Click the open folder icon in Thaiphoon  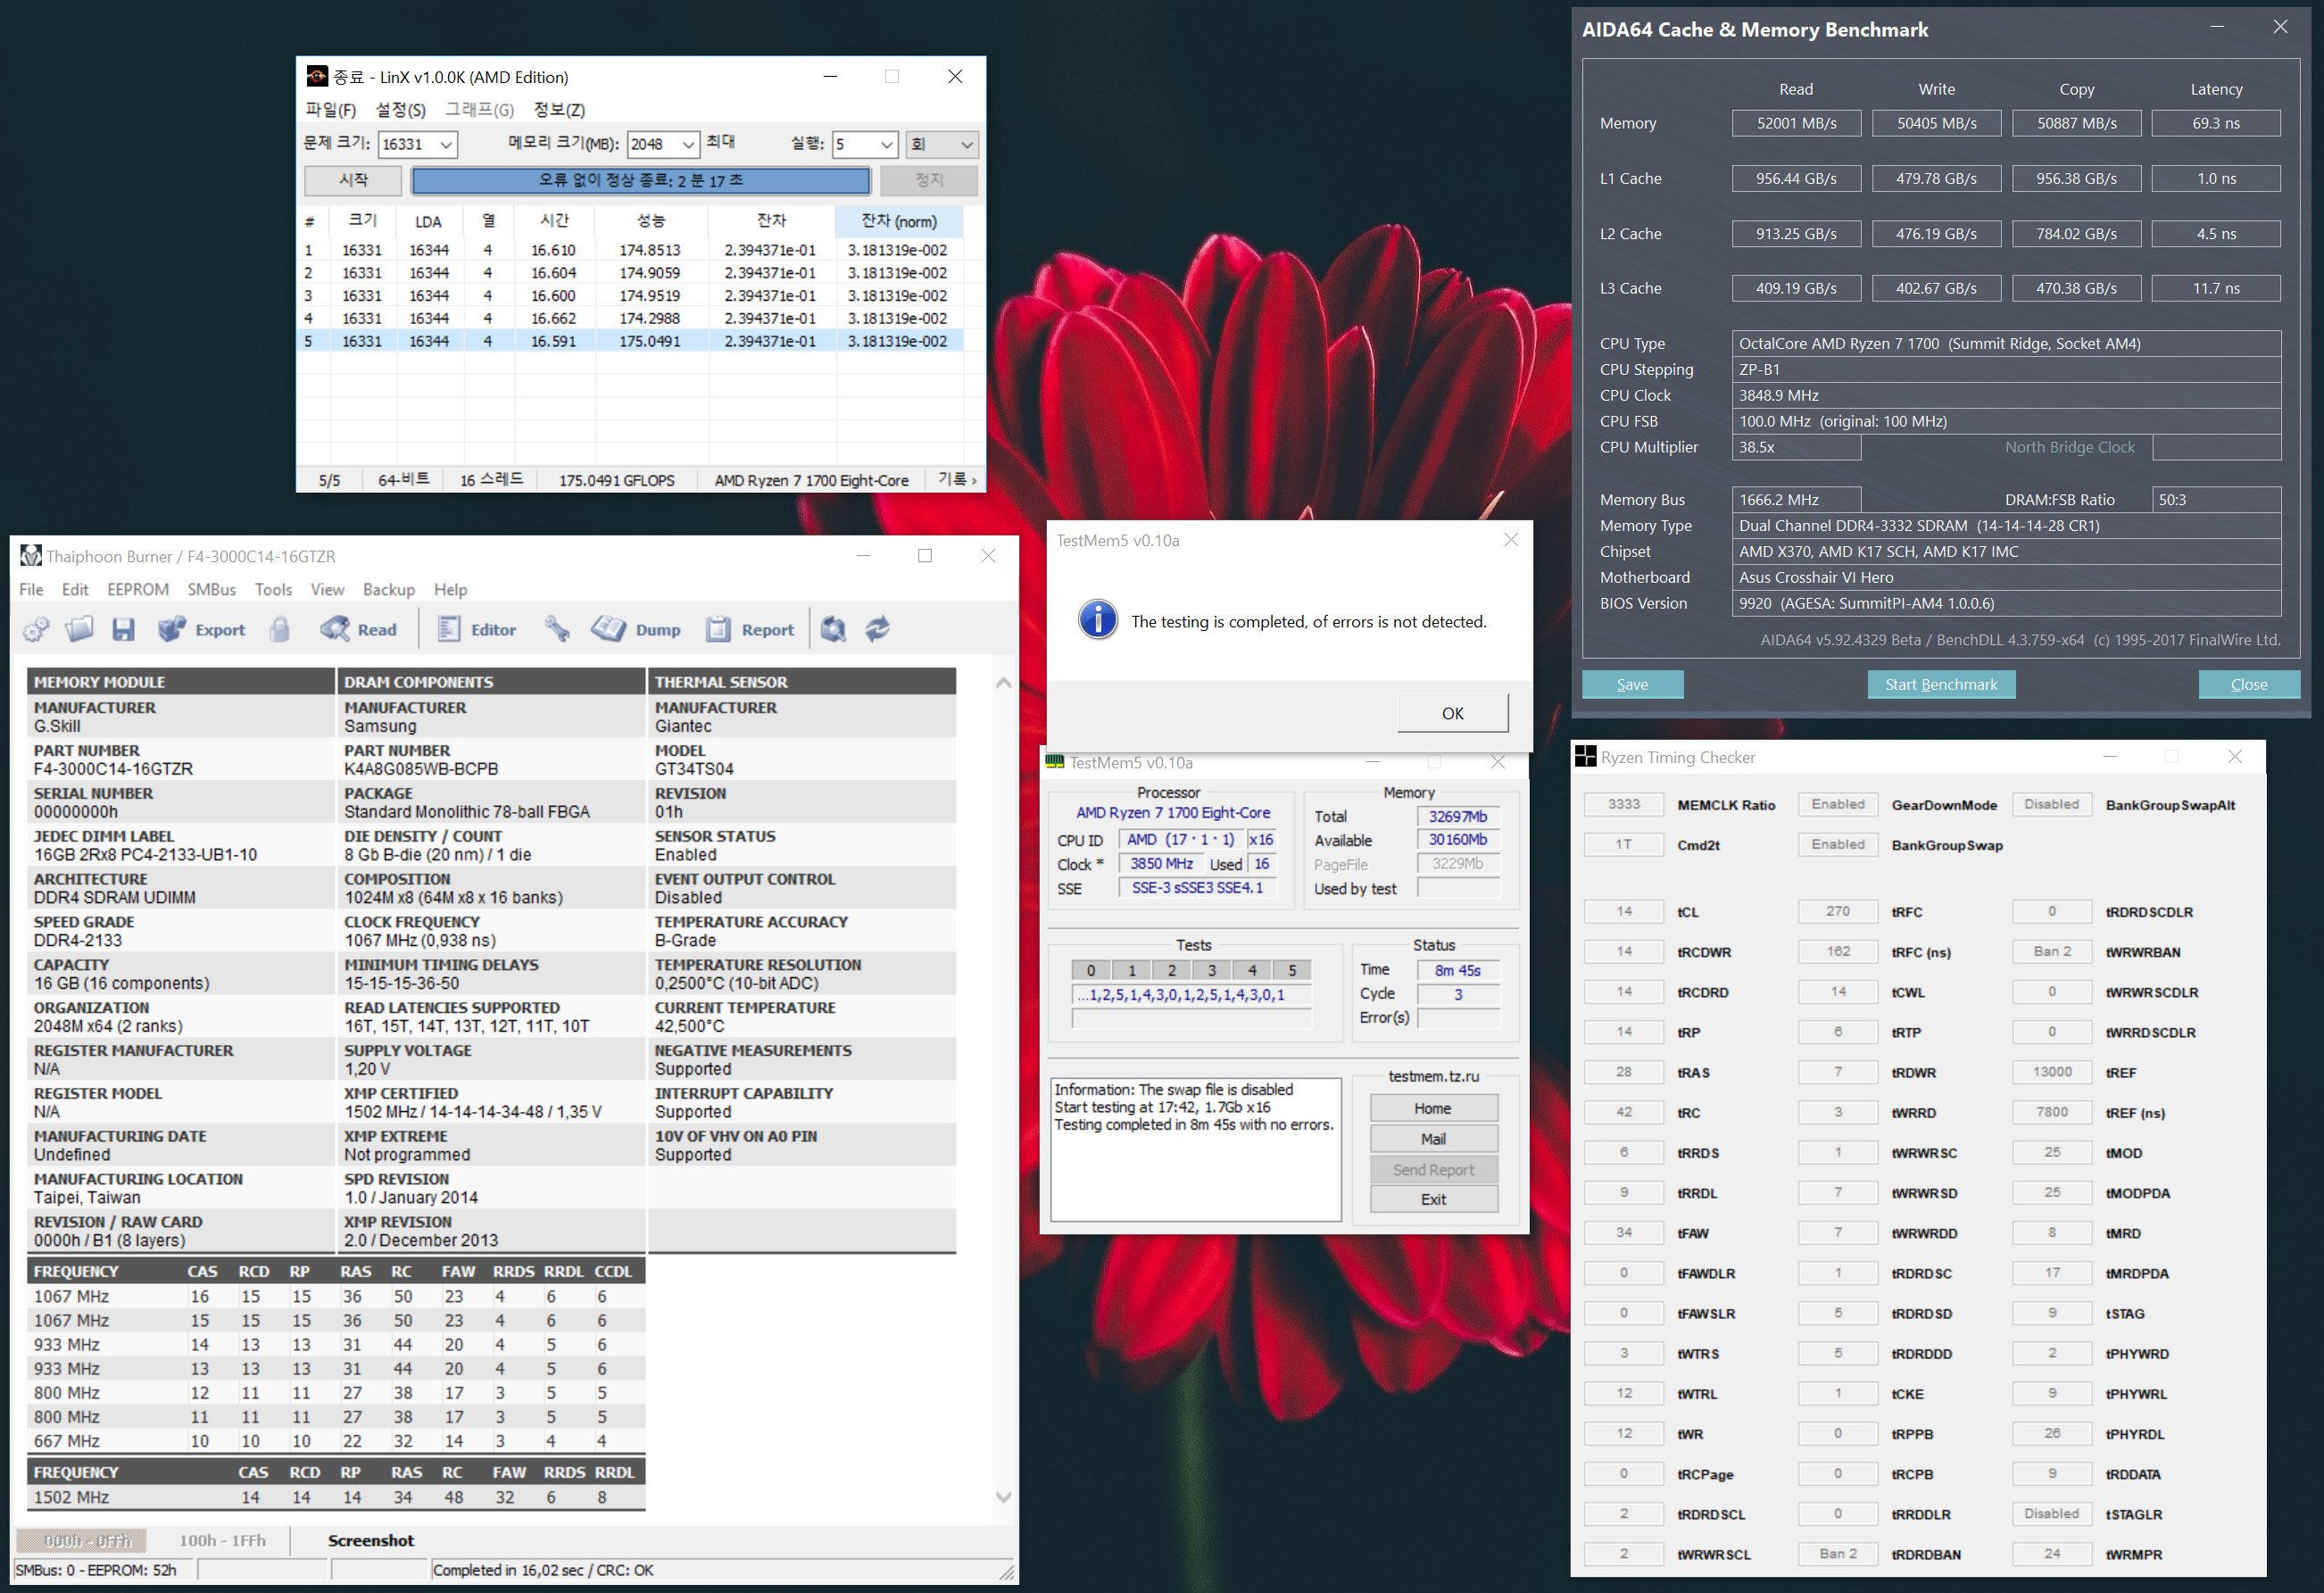click(x=79, y=629)
